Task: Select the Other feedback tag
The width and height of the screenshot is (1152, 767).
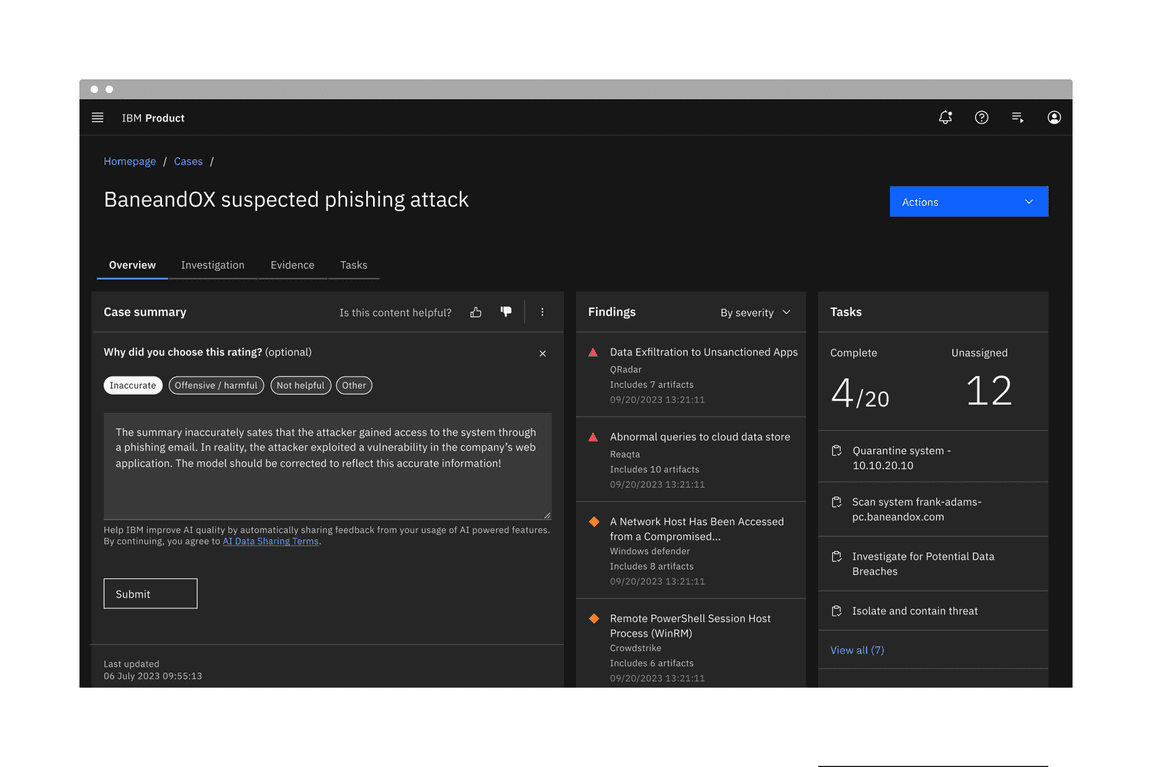Action: tap(354, 385)
